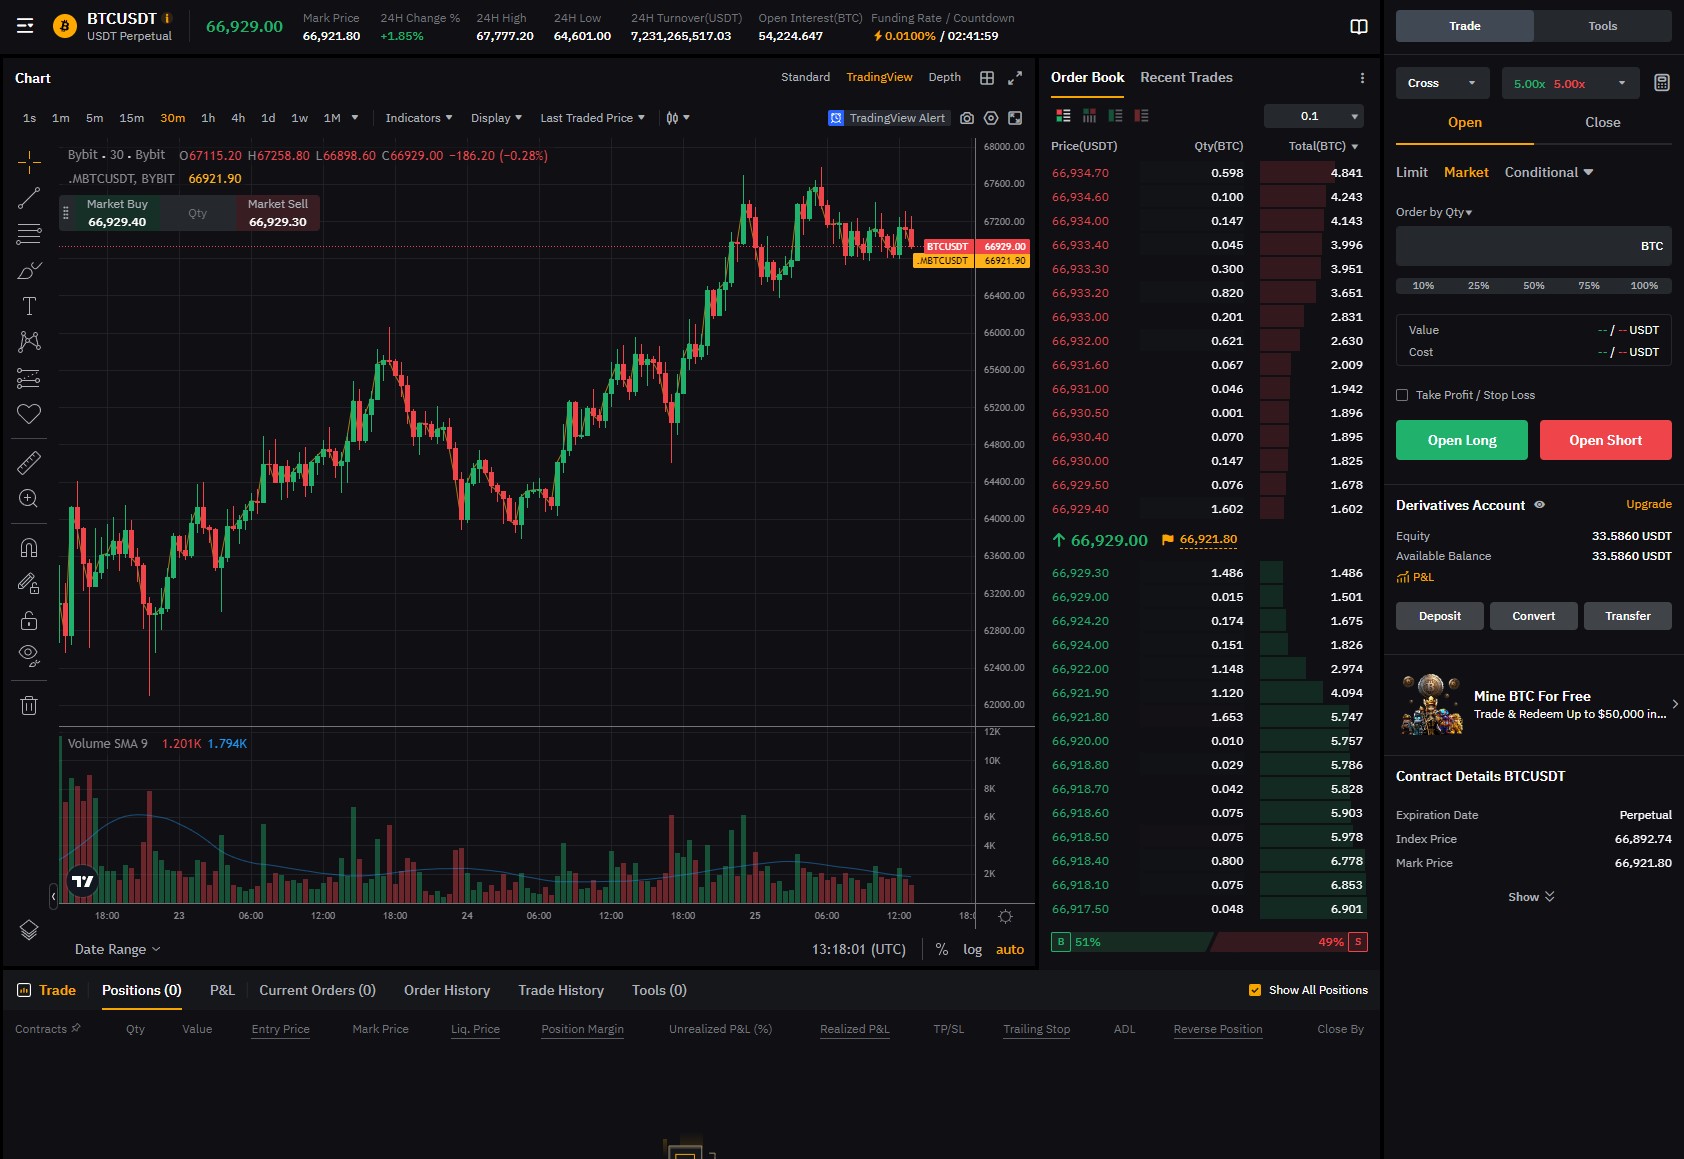
Task: Switch to Recent Trades tab
Action: tap(1186, 77)
